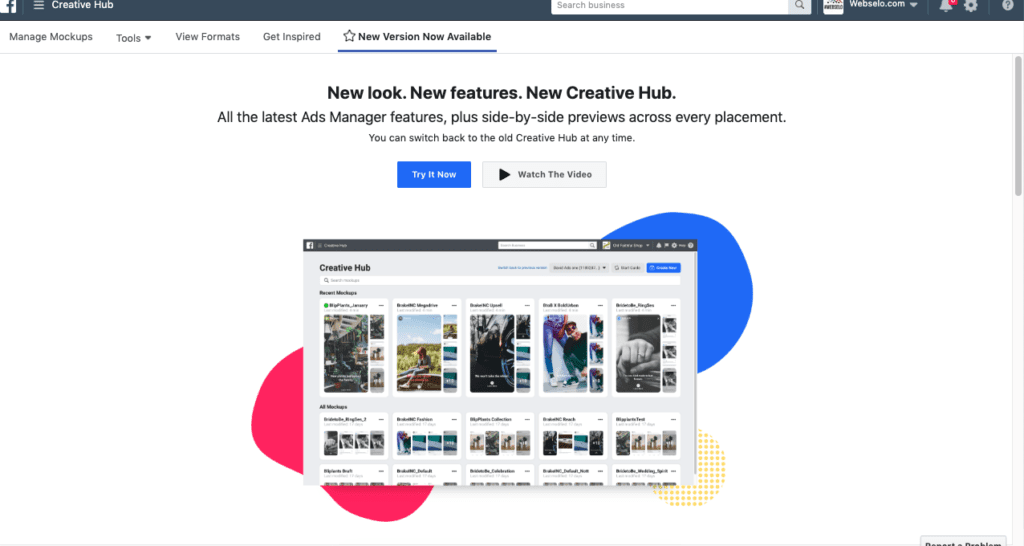
Task: Expand the Webselo.com account dropdown
Action: pyautogui.click(x=914, y=5)
